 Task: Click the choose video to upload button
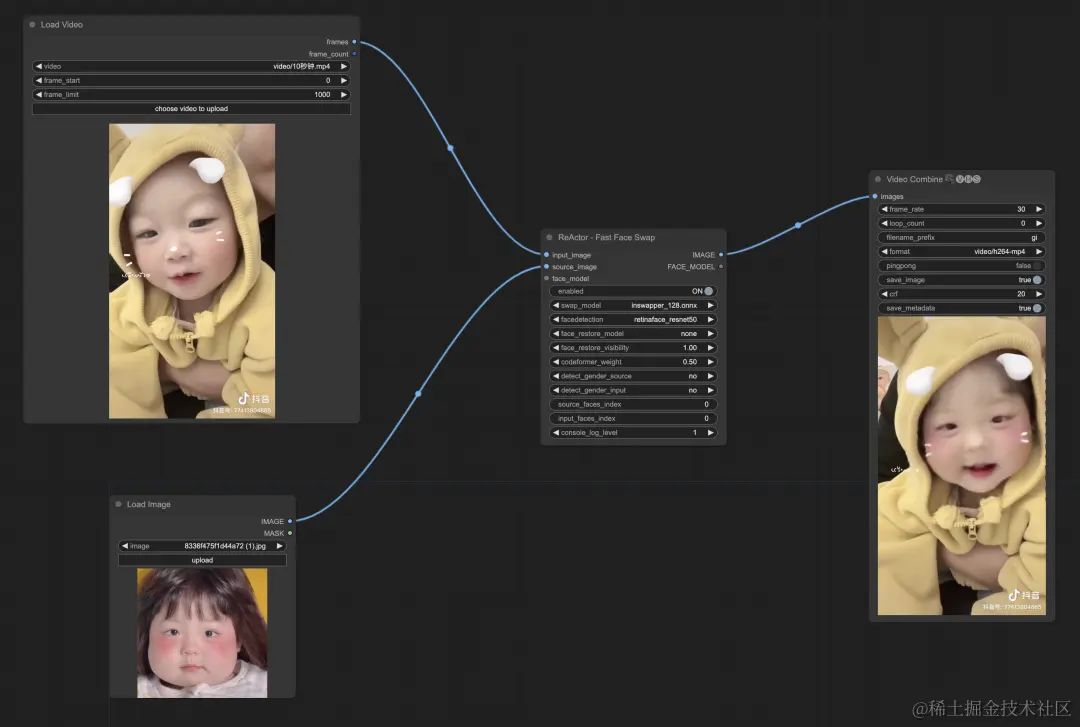(x=191, y=109)
